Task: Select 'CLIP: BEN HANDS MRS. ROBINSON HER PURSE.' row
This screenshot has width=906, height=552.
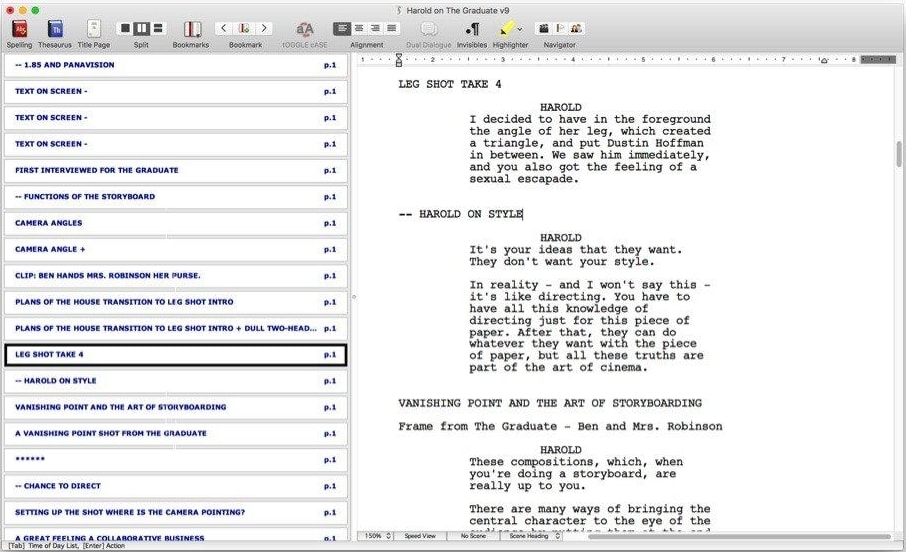Action: [176, 276]
